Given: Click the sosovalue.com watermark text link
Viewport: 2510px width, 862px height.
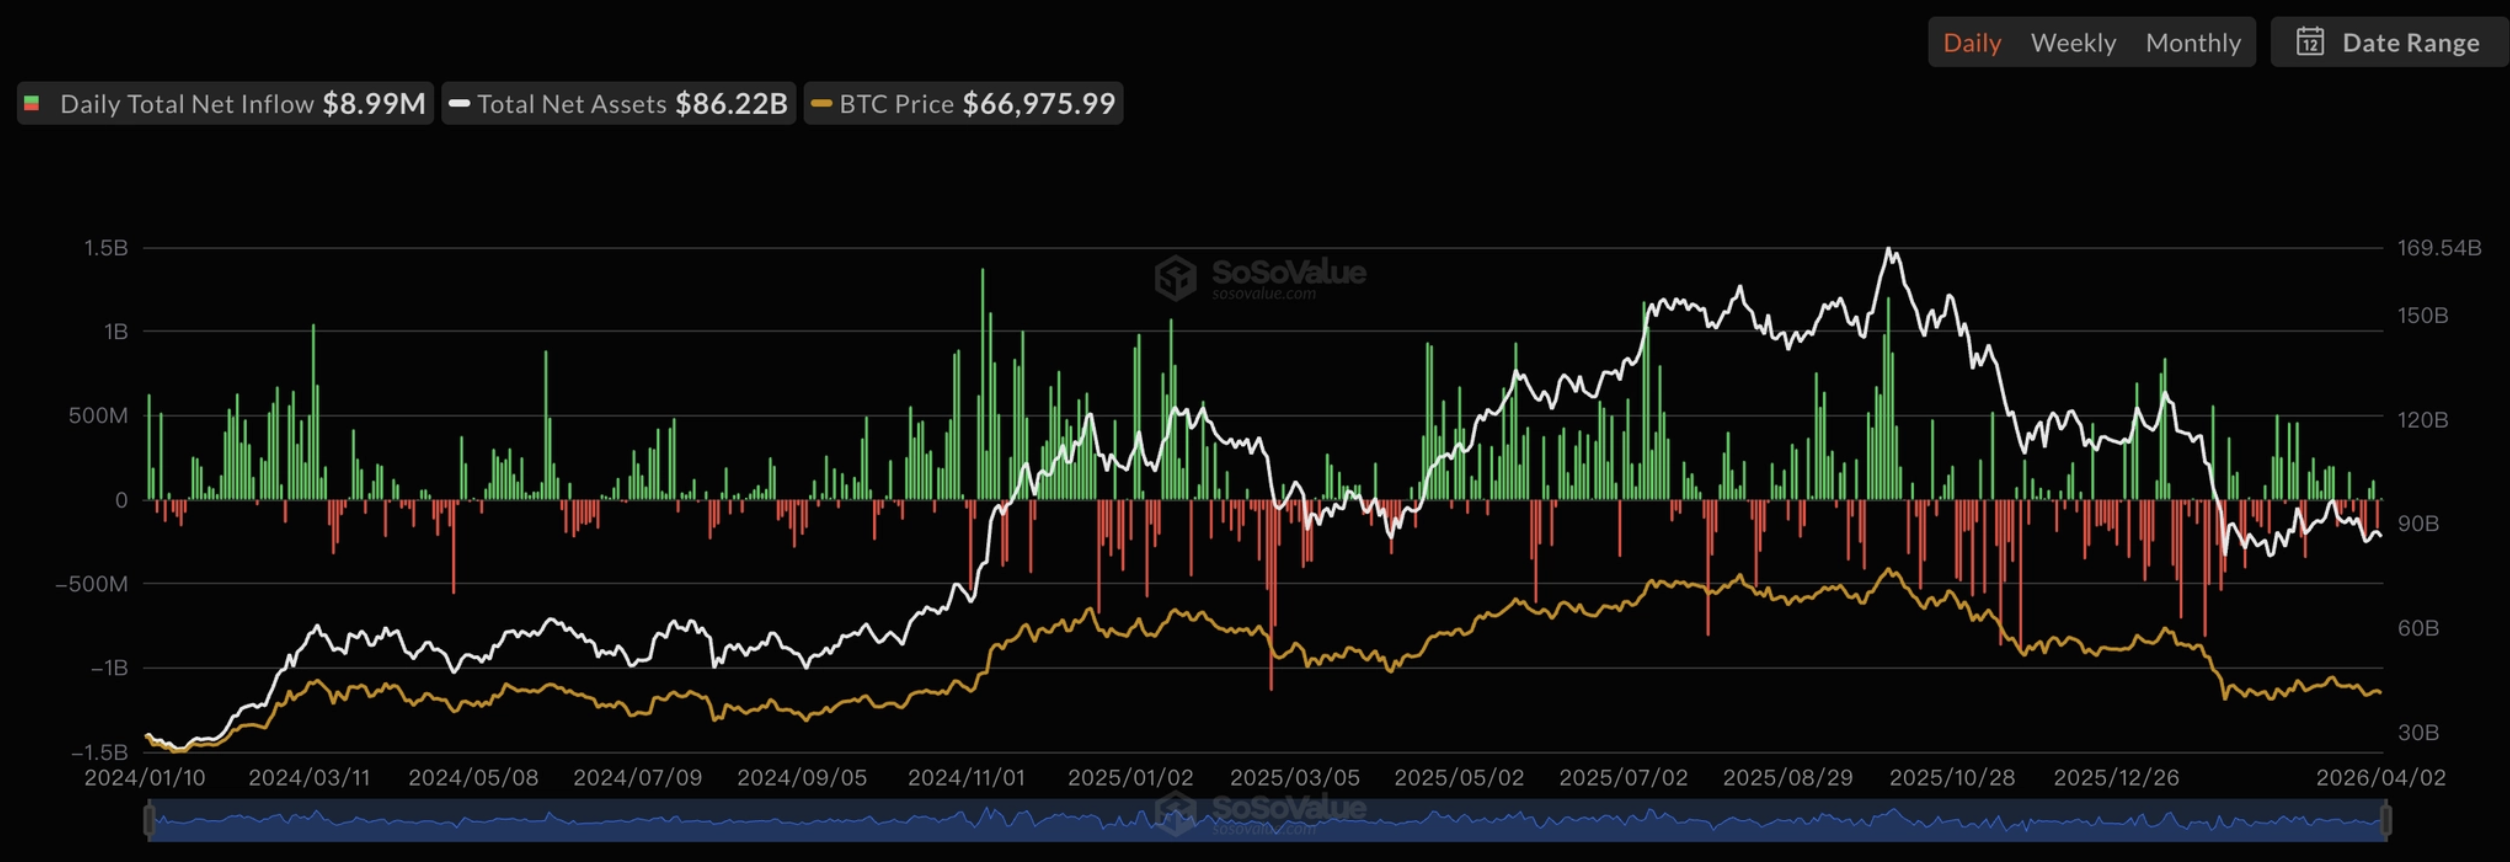Looking at the screenshot, I should (1263, 295).
